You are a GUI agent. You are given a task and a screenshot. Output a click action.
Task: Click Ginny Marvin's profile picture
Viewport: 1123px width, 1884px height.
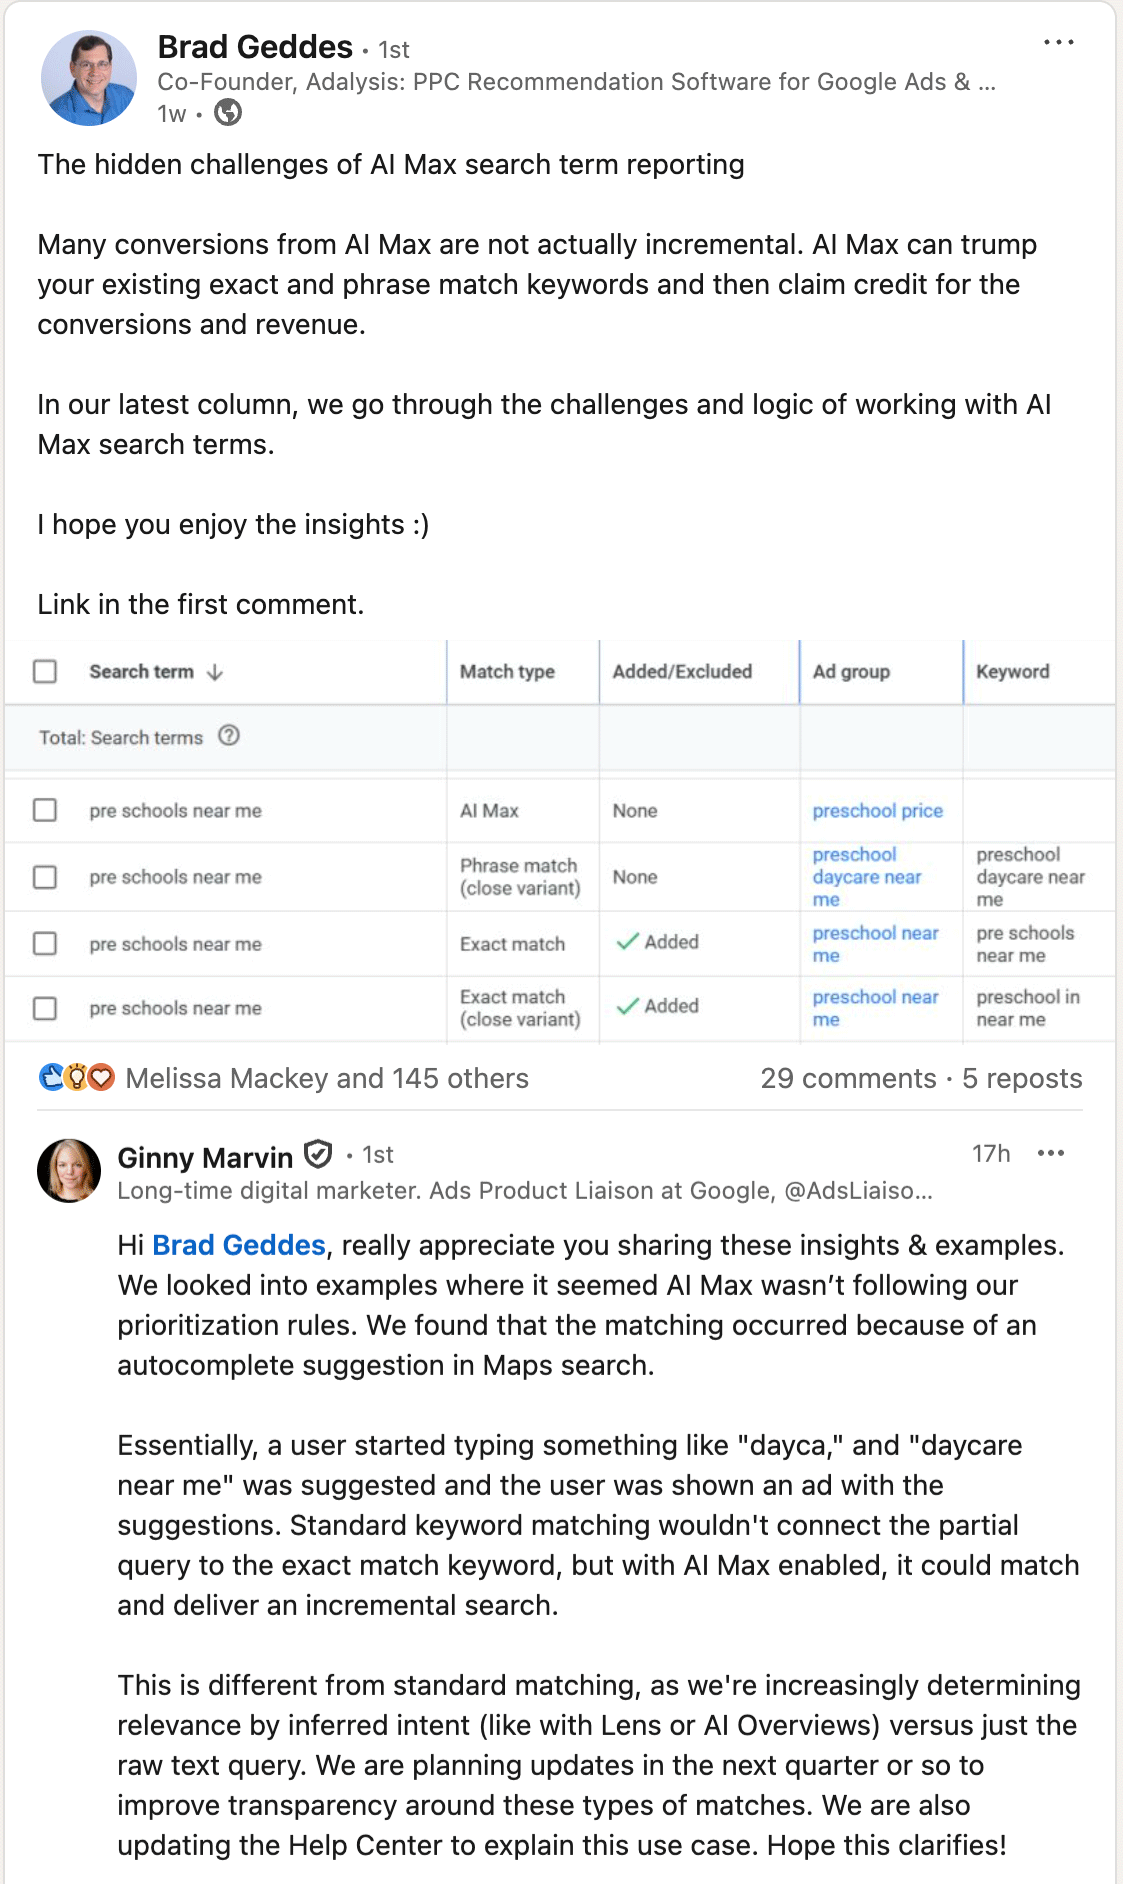[69, 1170]
